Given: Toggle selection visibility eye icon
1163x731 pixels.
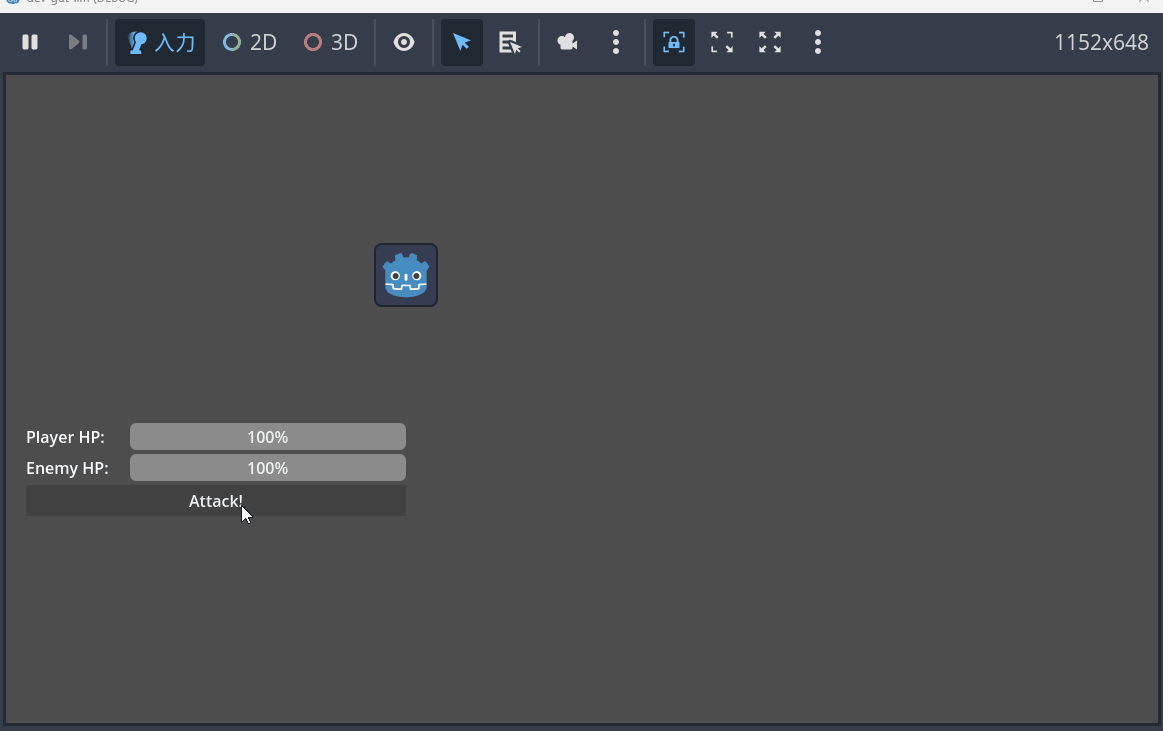Looking at the screenshot, I should 403,42.
